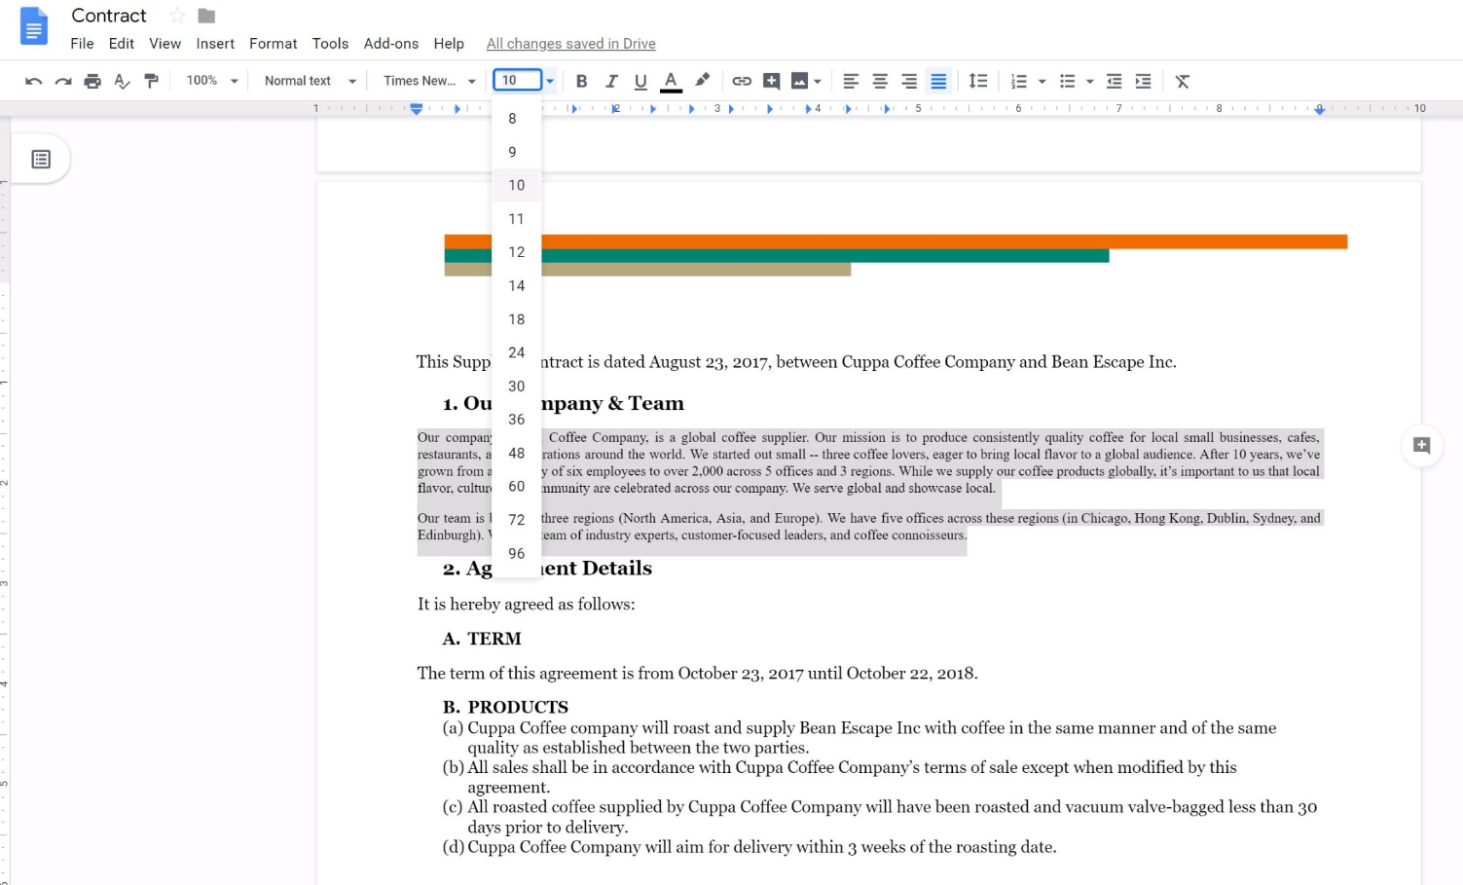
Task: Toggle Underline formatting
Action: [x=641, y=81]
